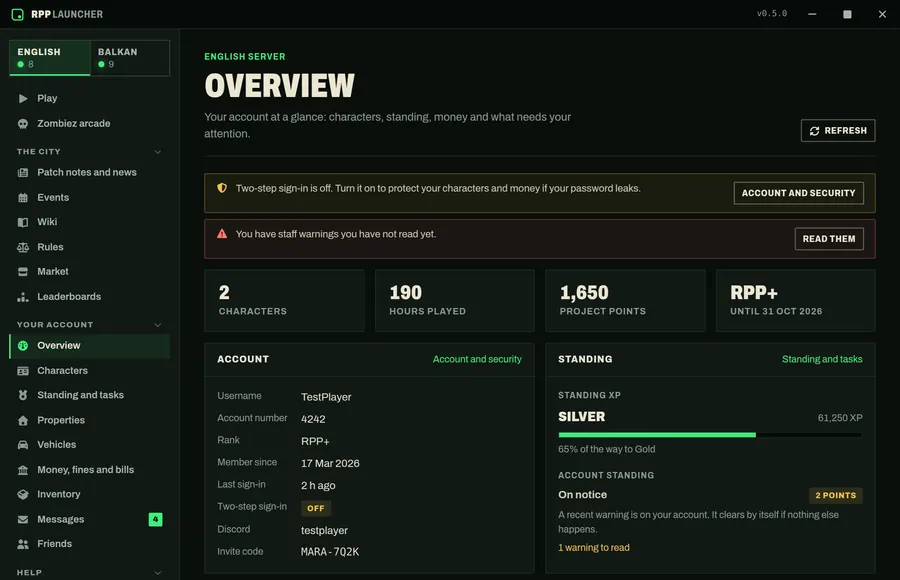The width and height of the screenshot is (900, 580).
Task: Click the 190 Hours Played stat card
Action: point(455,301)
